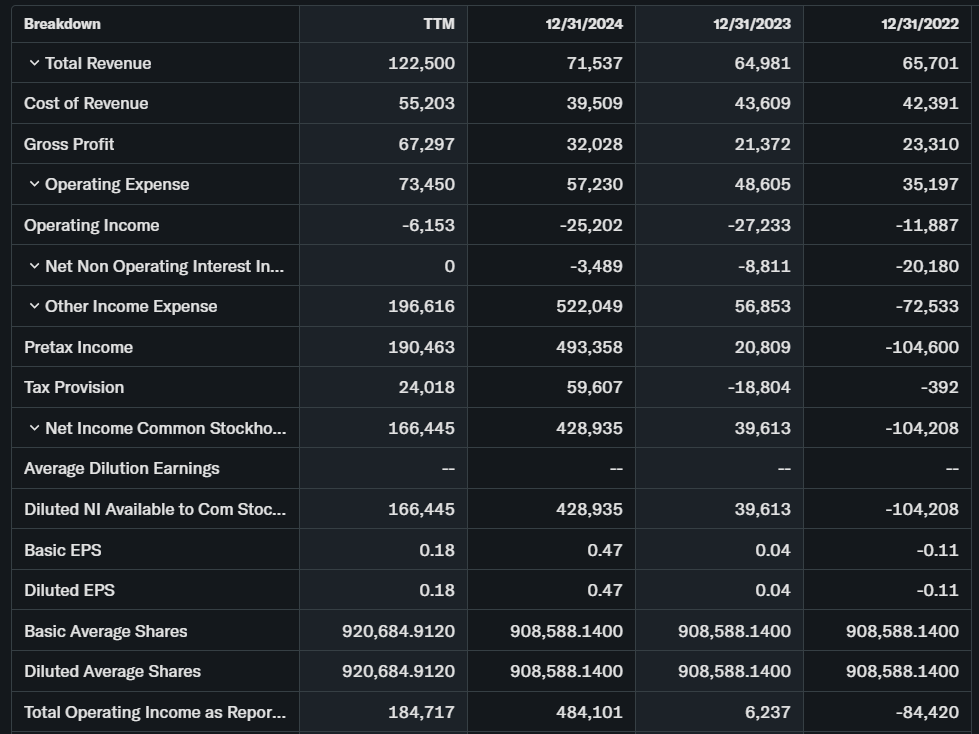Expand Net Income Common Stockholders chevron
The image size is (979, 734).
pos(34,428)
